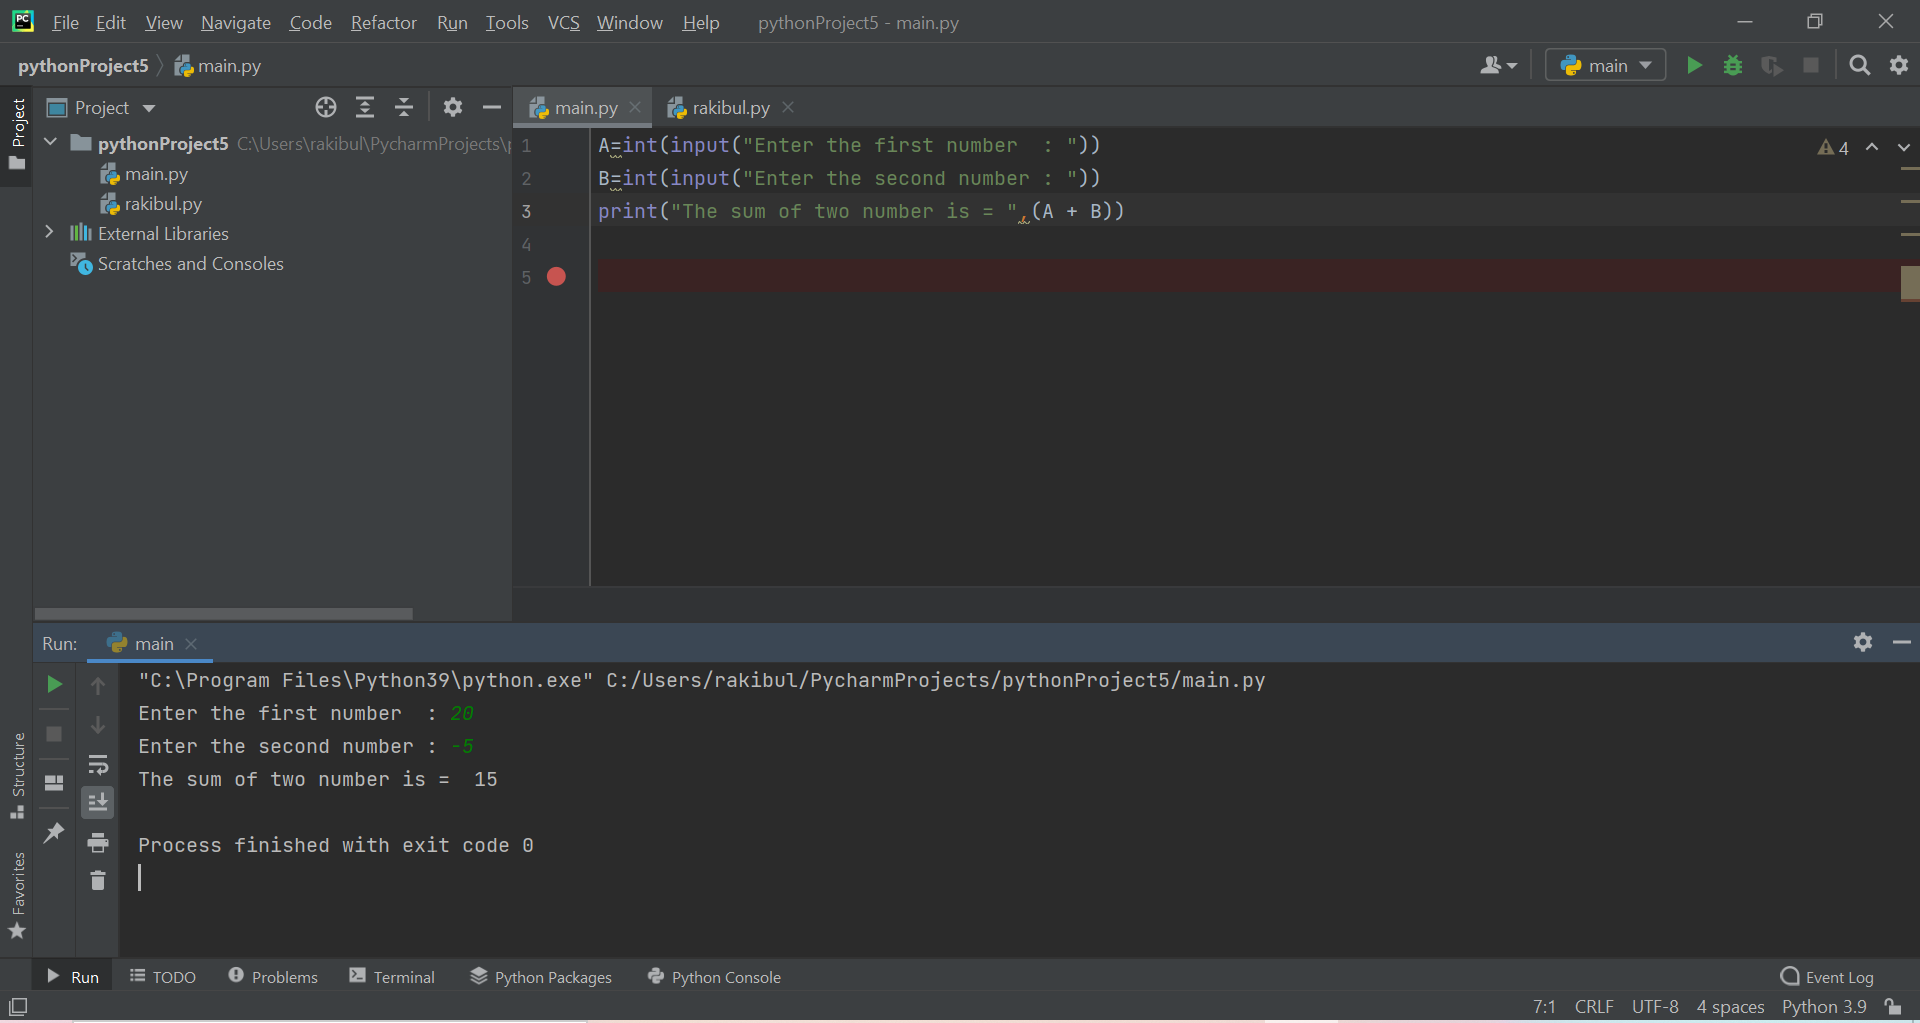Expand all in Project panel
Image resolution: width=1920 pixels, height=1023 pixels.
[x=365, y=107]
